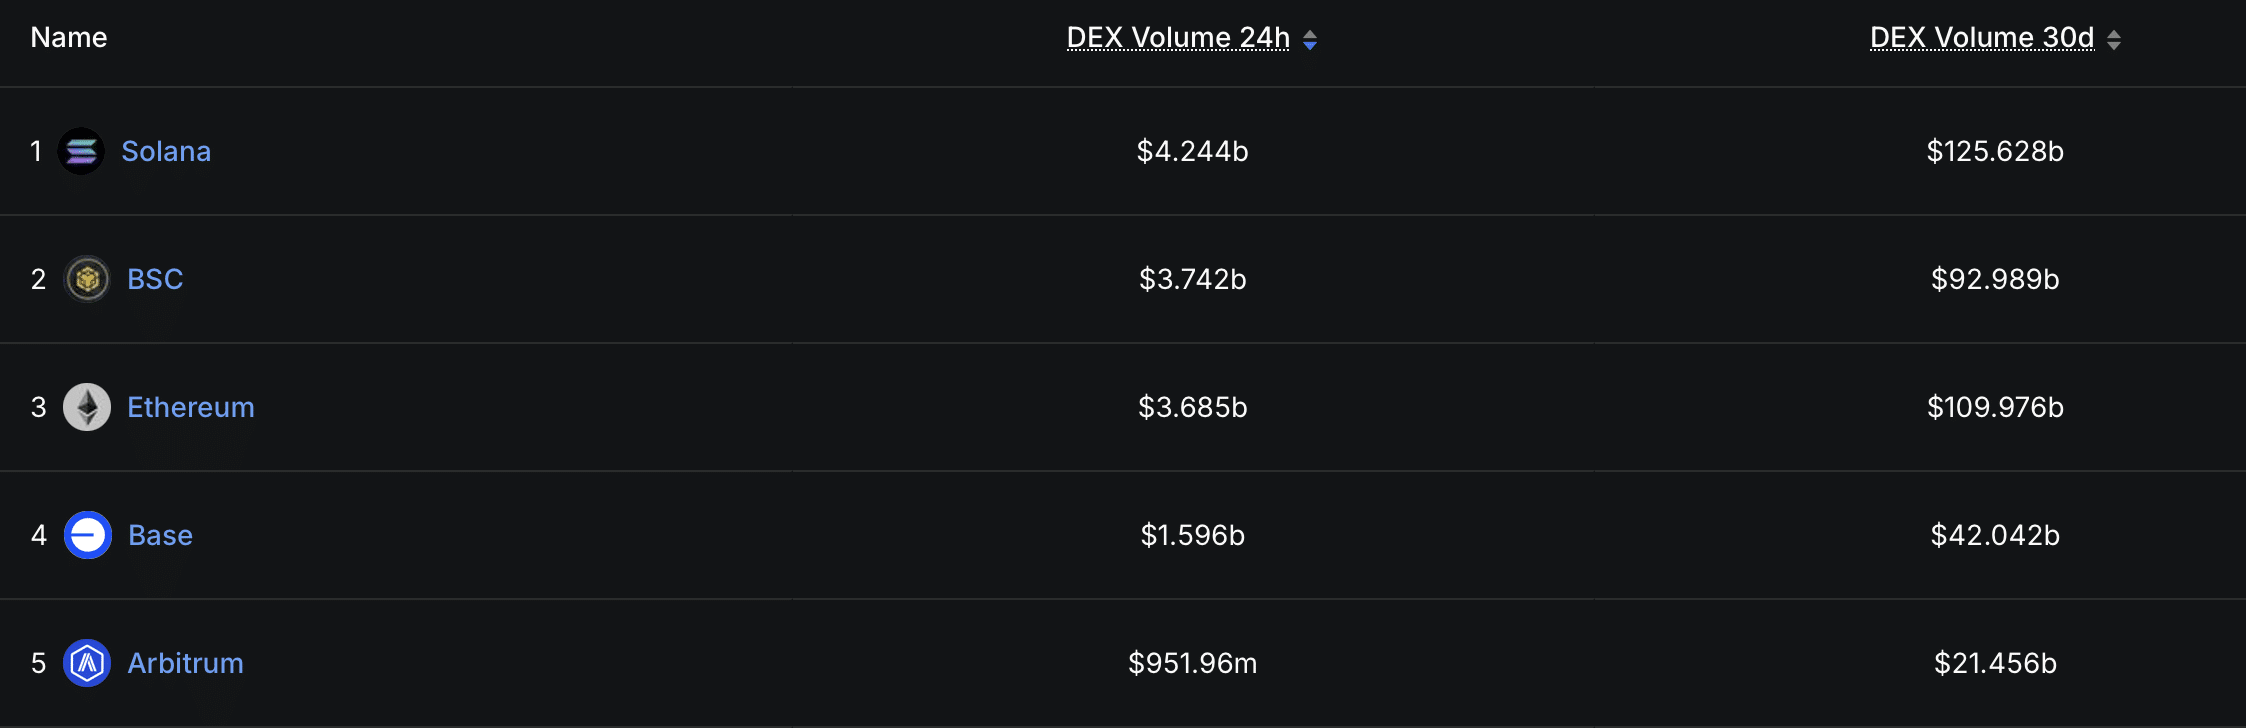Image resolution: width=2246 pixels, height=728 pixels.
Task: Open the Solana chain link
Action: pyautogui.click(x=166, y=151)
